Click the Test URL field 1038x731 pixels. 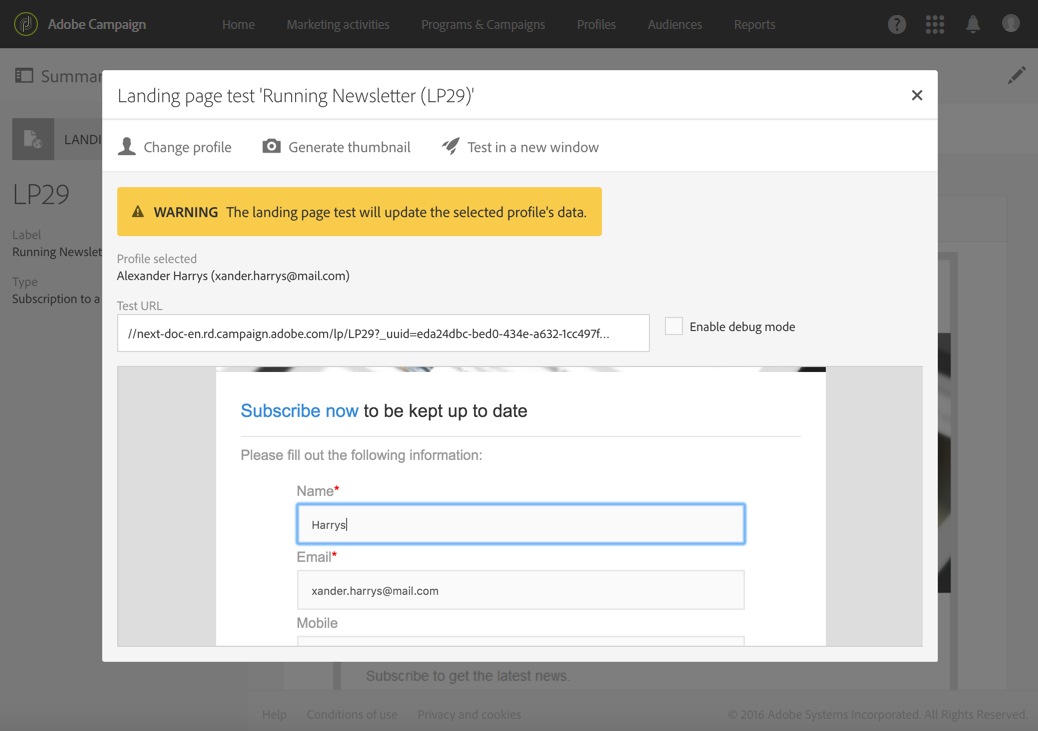383,334
